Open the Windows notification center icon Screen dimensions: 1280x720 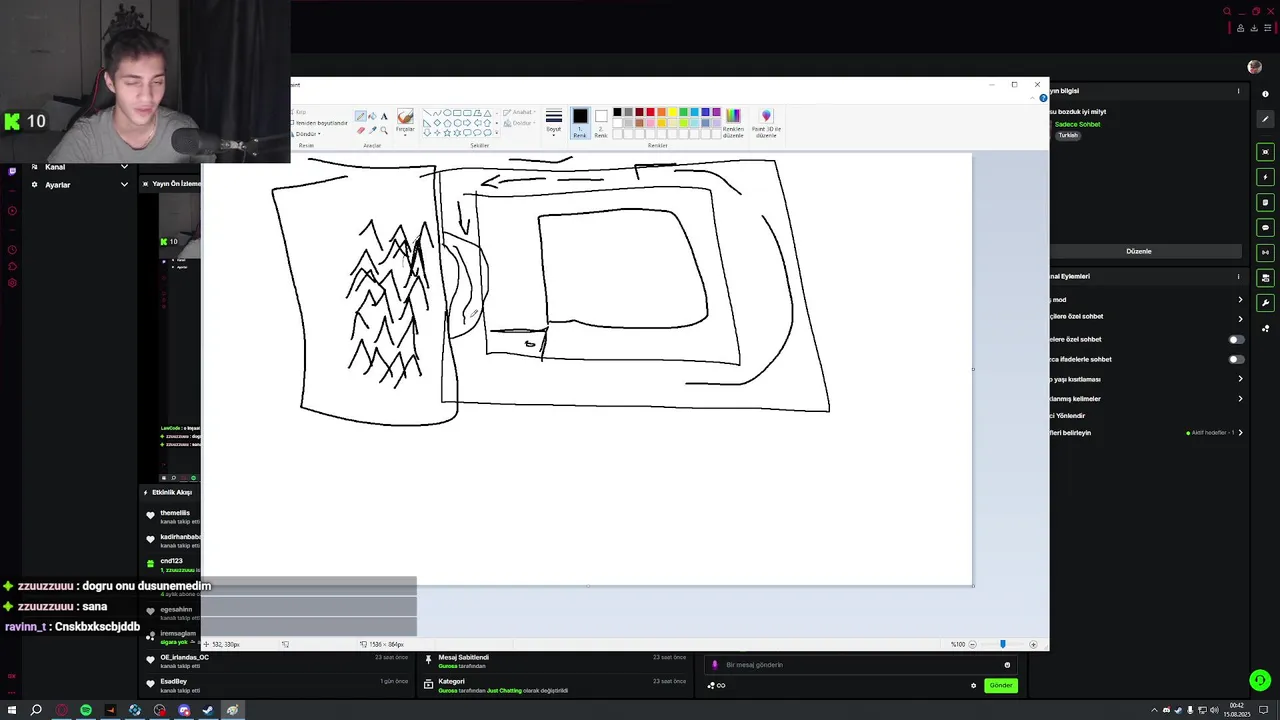point(1264,710)
